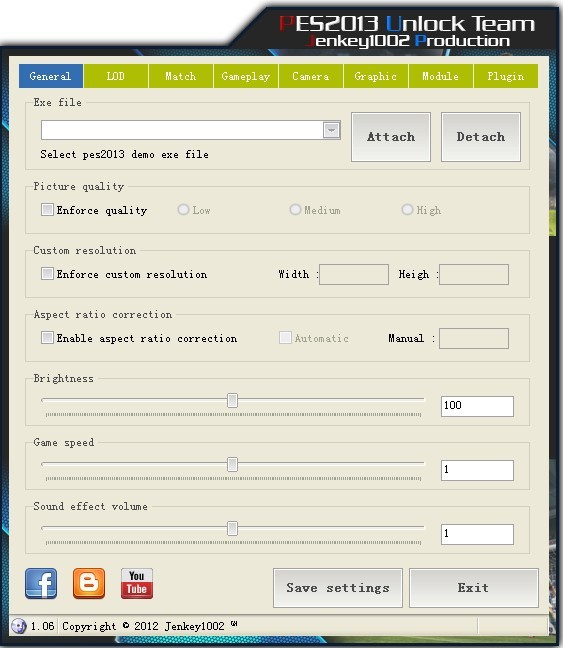Click the Game speed slider handle
This screenshot has height=648, width=563.
(x=232, y=465)
